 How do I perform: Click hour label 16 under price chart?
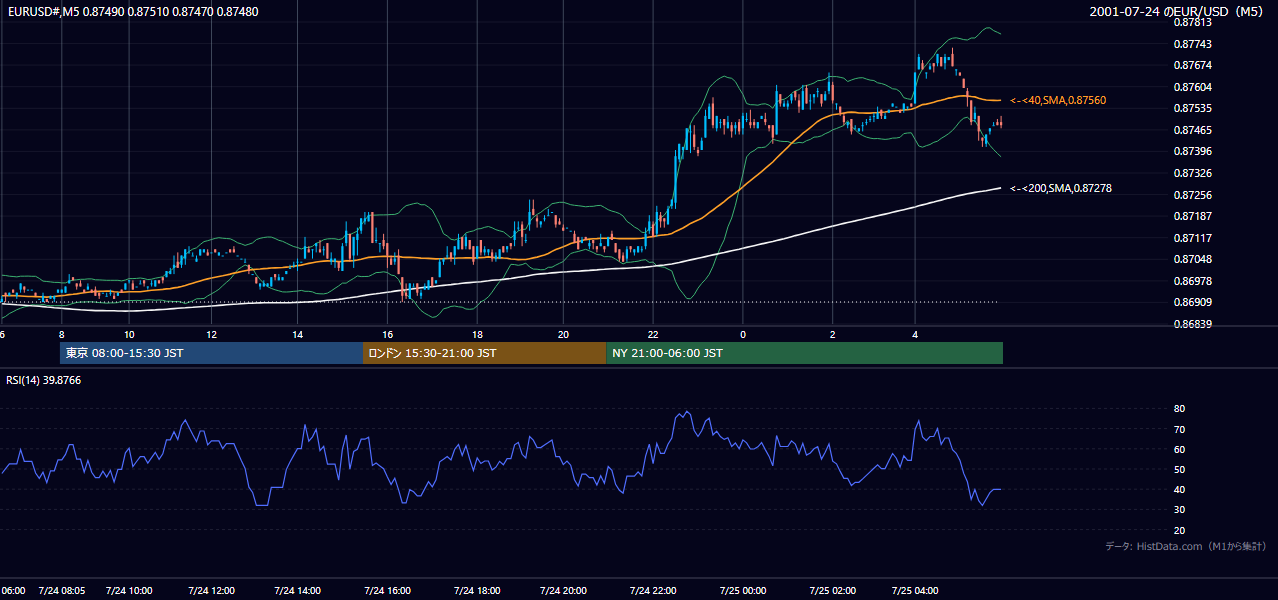coord(386,335)
